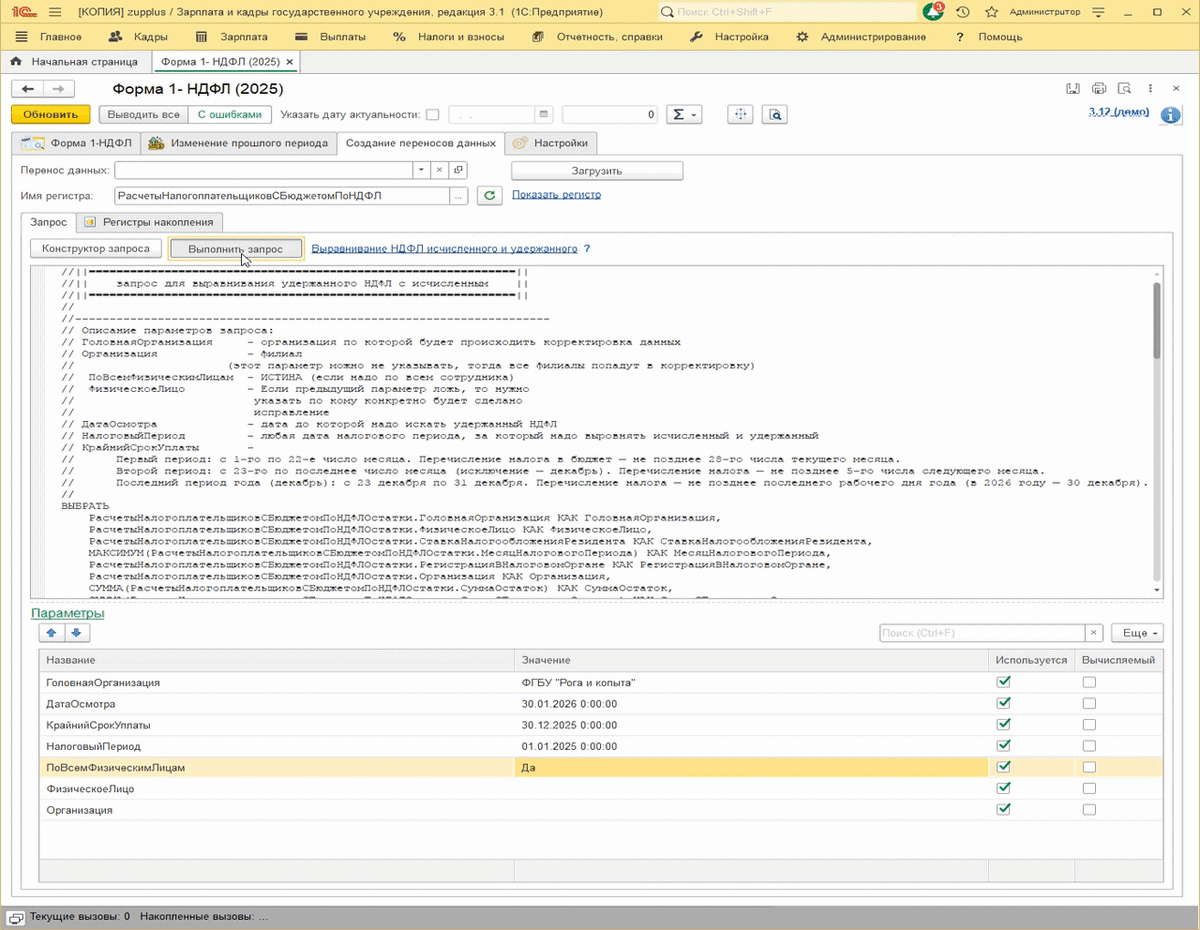Open the Главное menu
1200x930 pixels.
[x=50, y=37]
